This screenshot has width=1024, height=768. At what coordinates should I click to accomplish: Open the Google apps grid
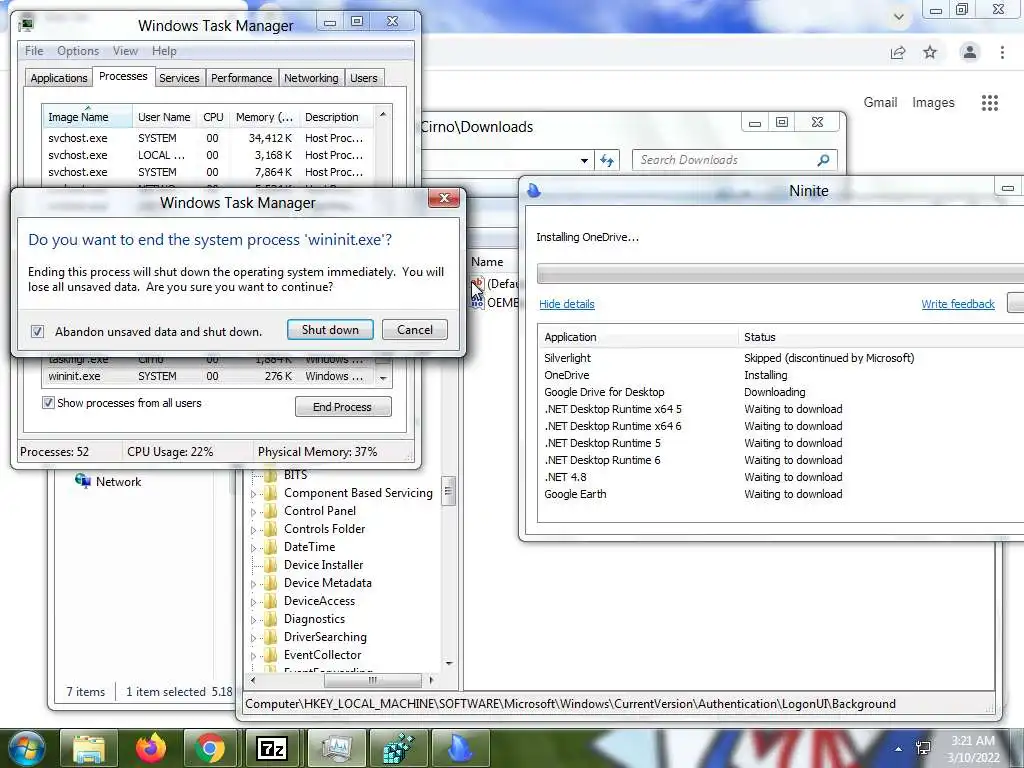pos(989,103)
